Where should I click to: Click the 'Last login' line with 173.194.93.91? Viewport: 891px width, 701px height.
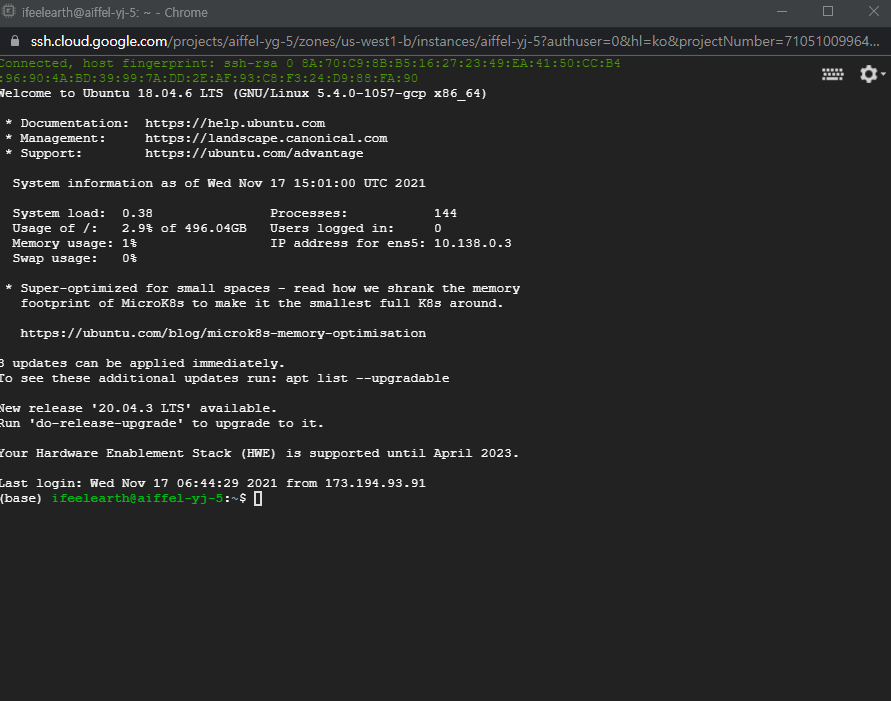tap(213, 483)
